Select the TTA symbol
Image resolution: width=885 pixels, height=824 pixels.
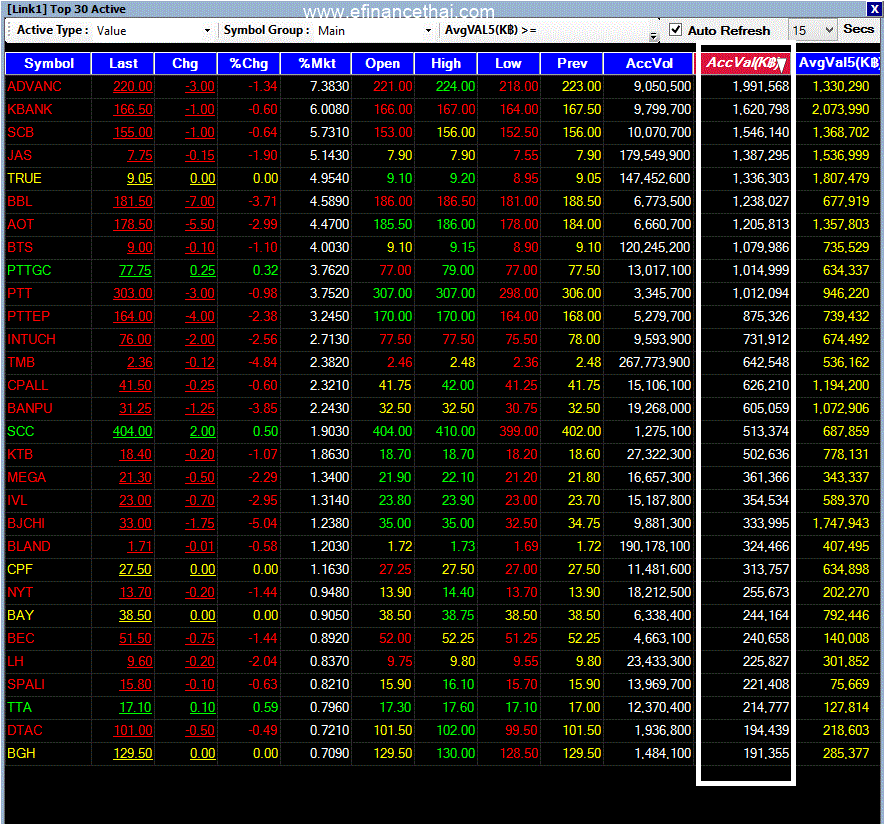(x=19, y=707)
